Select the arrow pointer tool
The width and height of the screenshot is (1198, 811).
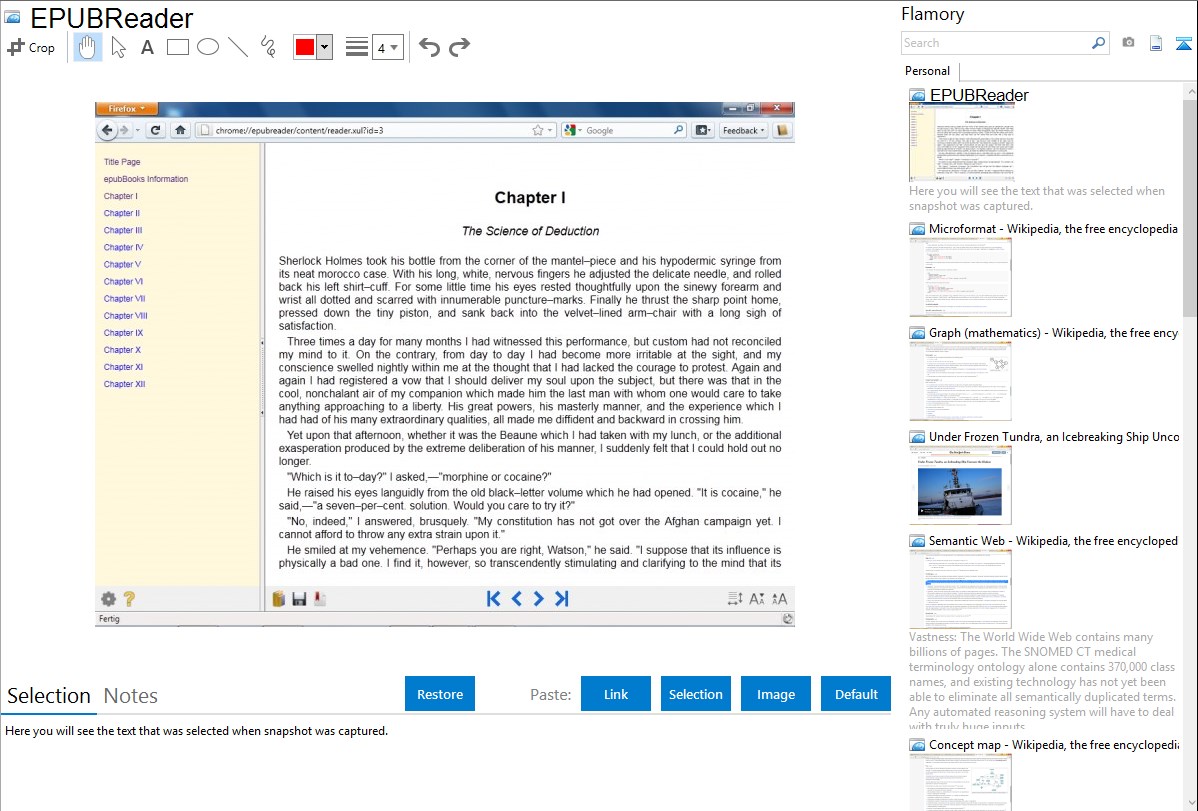[118, 47]
